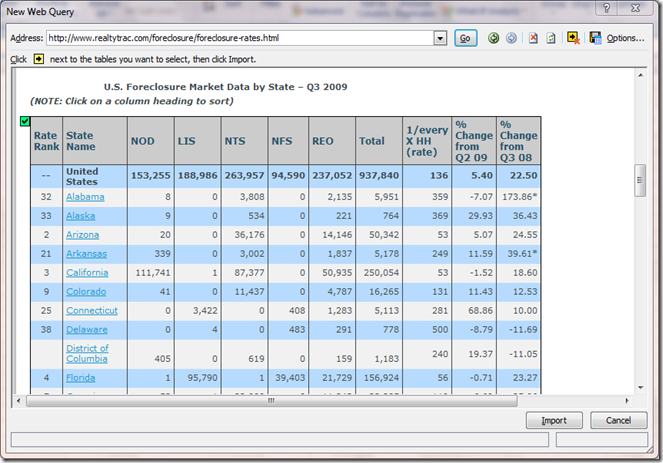The width and height of the screenshot is (663, 463).
Task: Click the Import button
Action: point(554,420)
